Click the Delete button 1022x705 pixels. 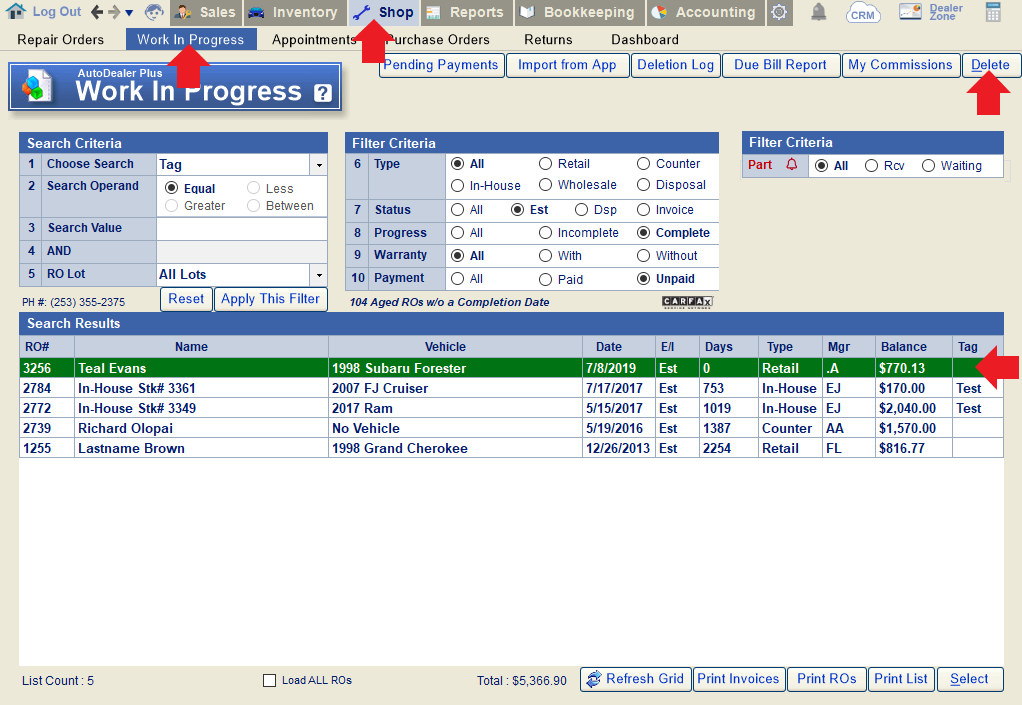[x=990, y=65]
